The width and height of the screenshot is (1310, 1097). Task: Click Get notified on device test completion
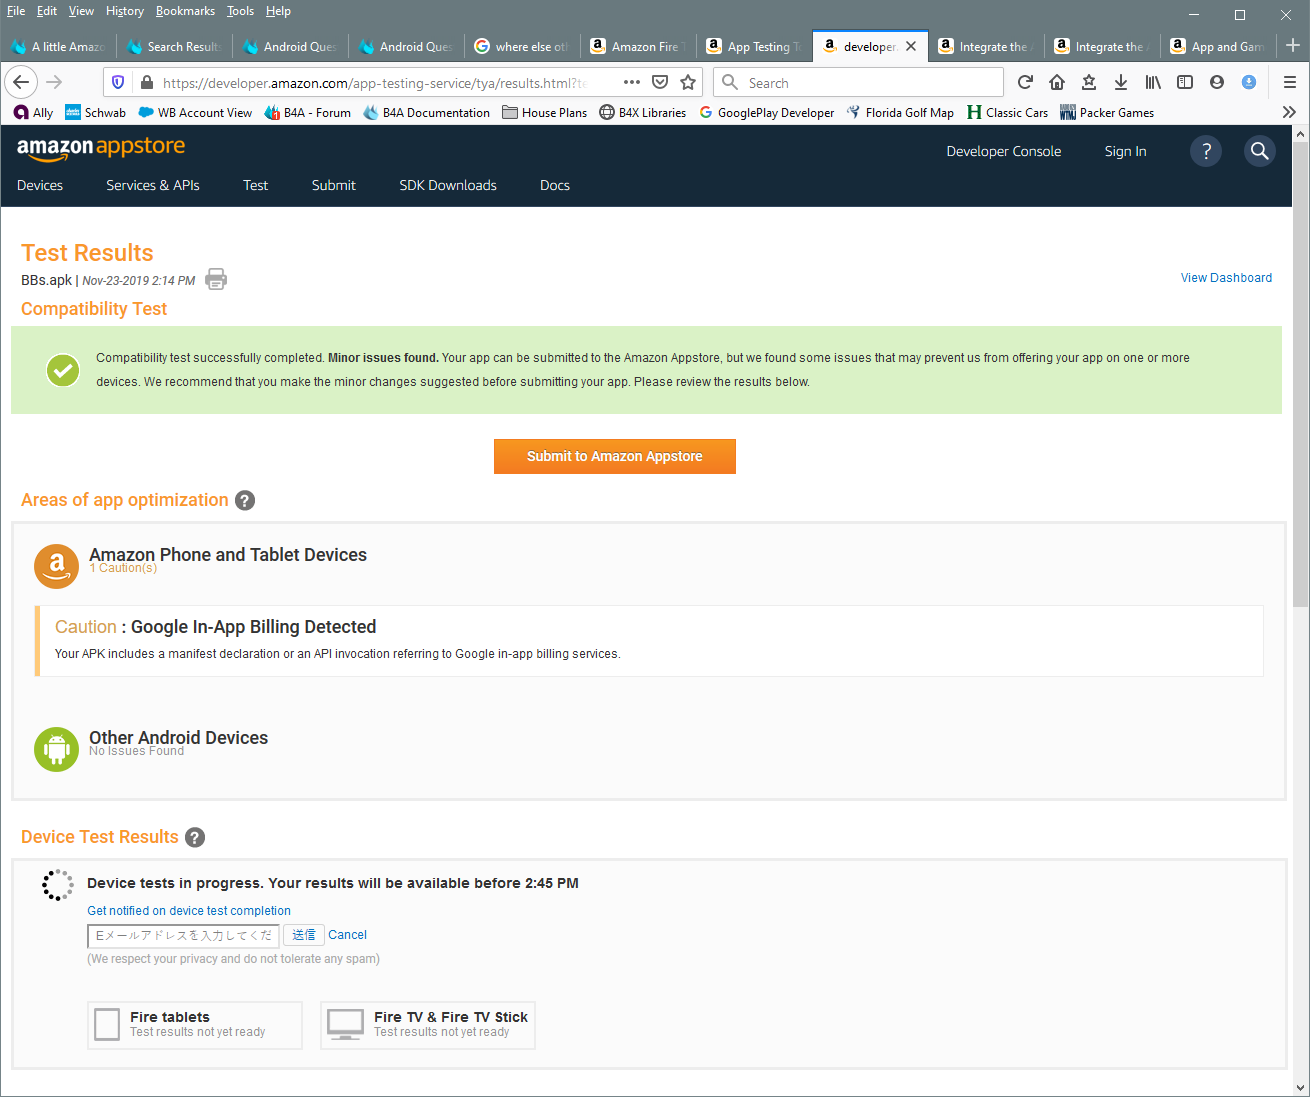tap(189, 911)
